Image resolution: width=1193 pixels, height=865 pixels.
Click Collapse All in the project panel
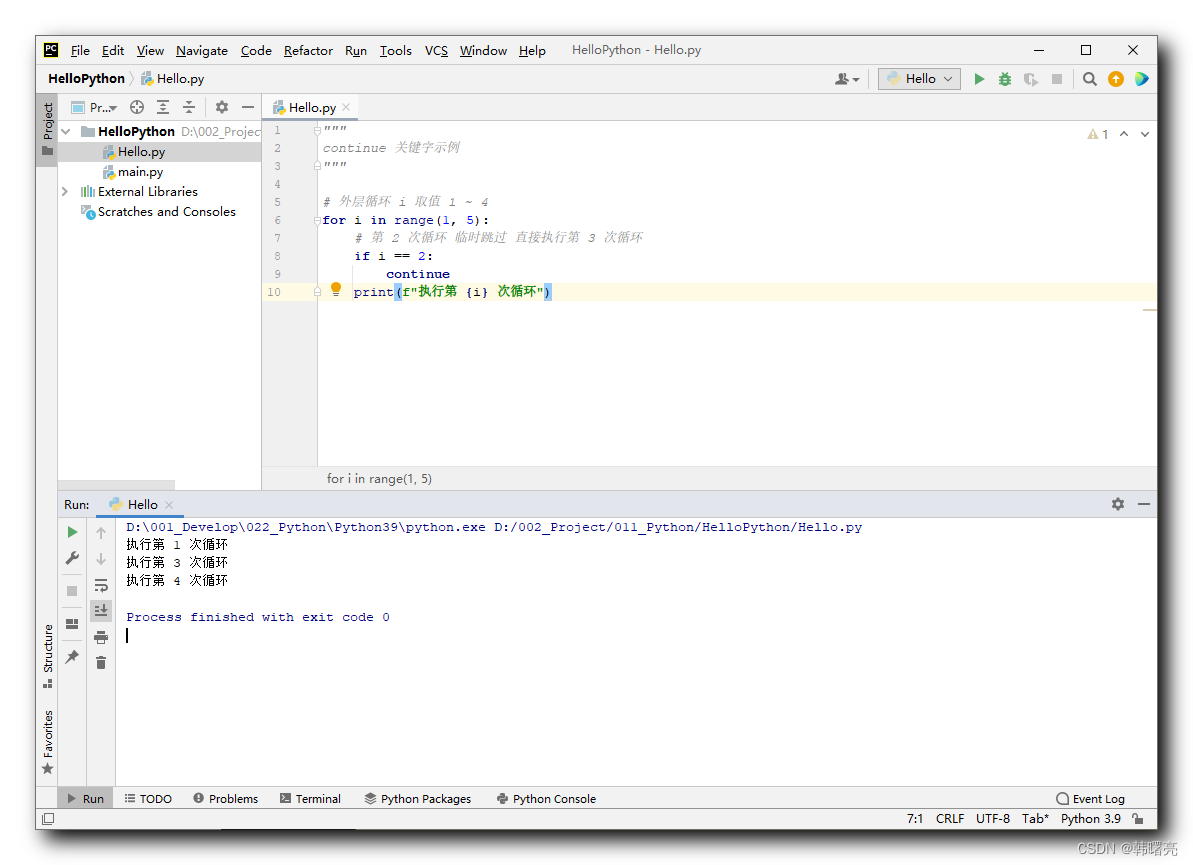click(x=189, y=107)
